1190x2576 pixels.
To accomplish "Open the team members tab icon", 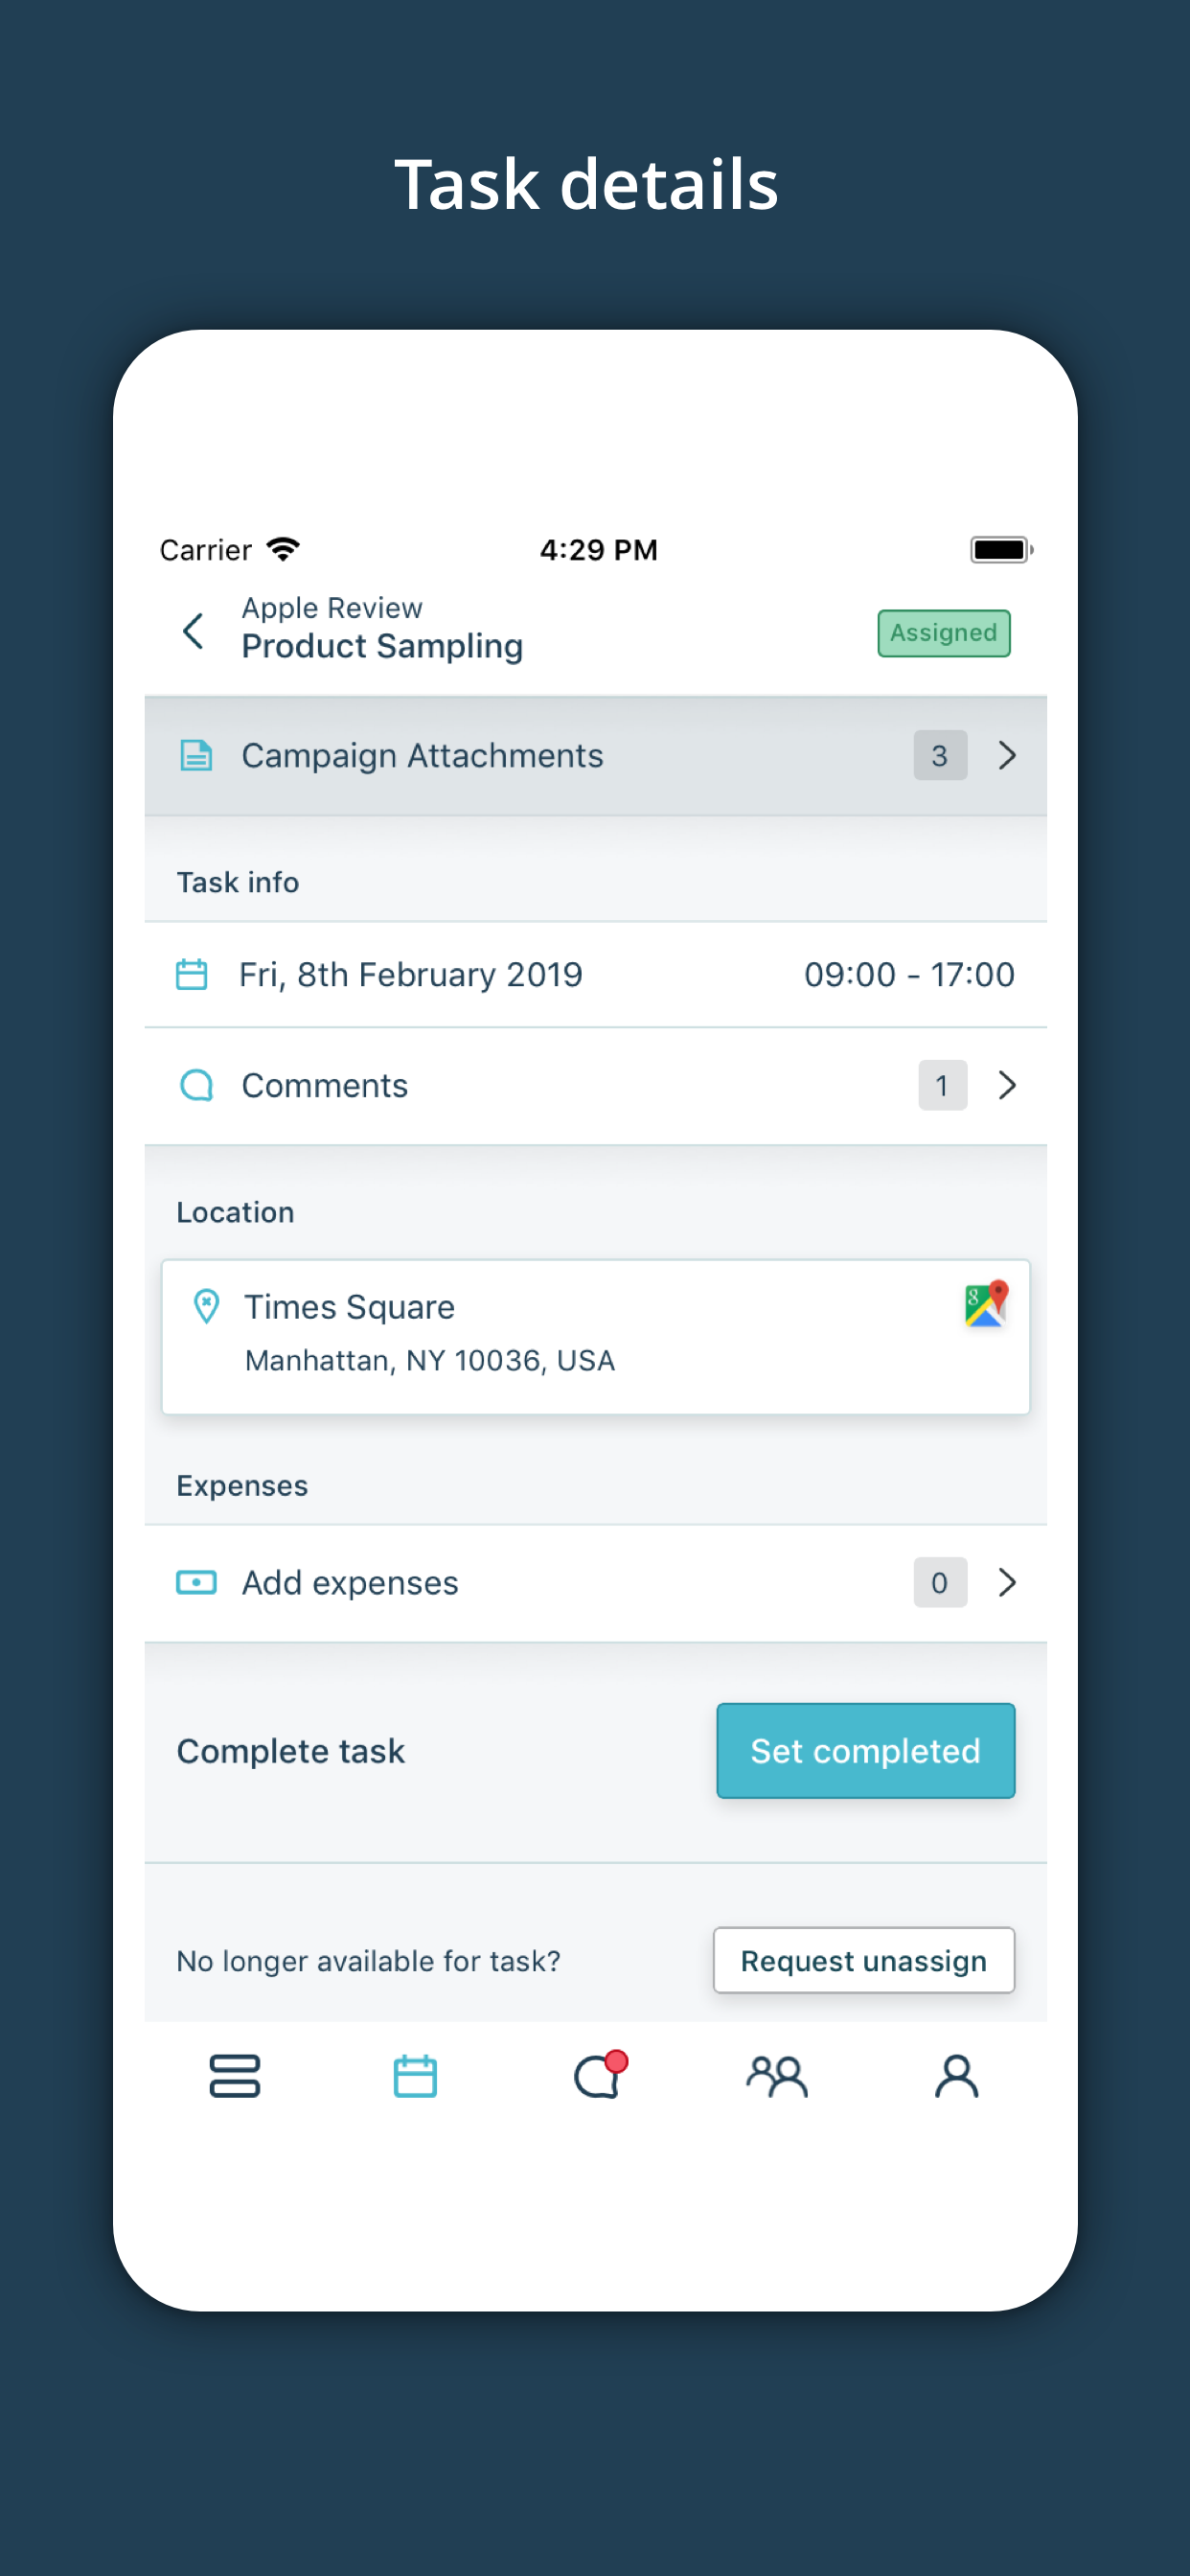I will click(777, 2076).
